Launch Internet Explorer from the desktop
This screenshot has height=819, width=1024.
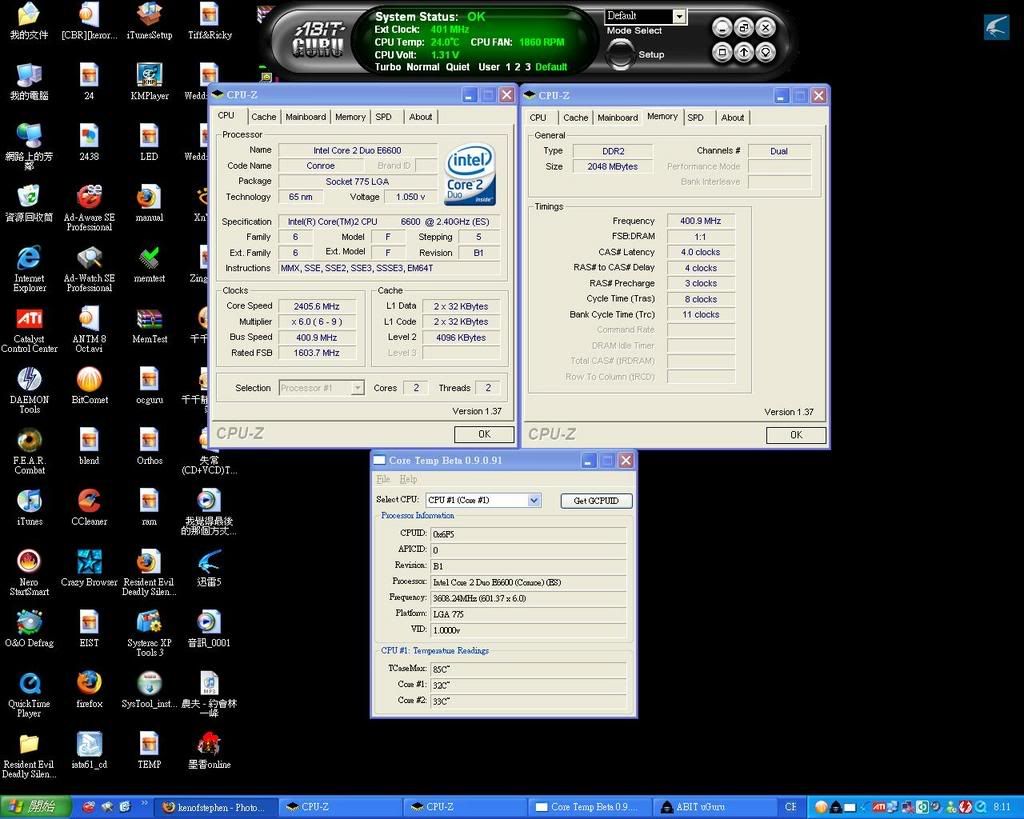[29, 268]
